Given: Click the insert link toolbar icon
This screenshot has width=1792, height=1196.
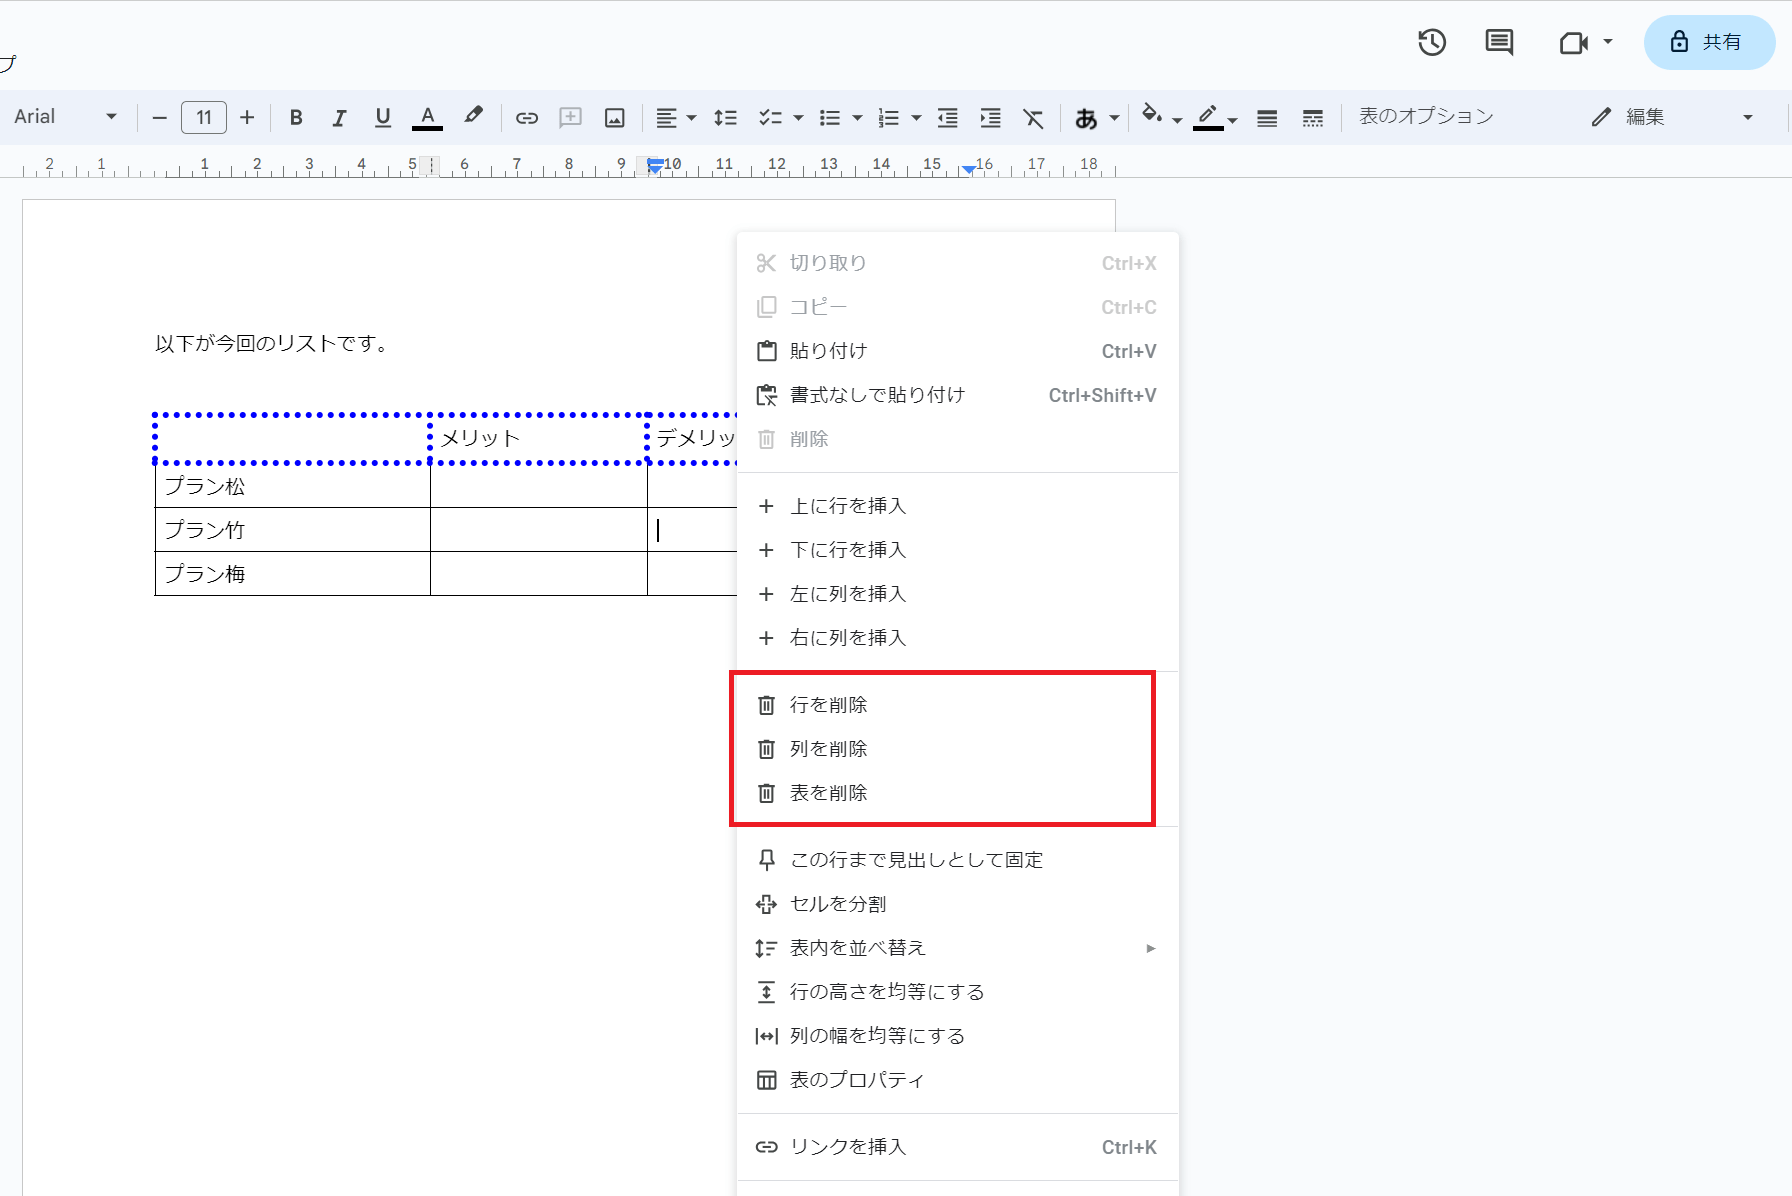Looking at the screenshot, I should (526, 118).
